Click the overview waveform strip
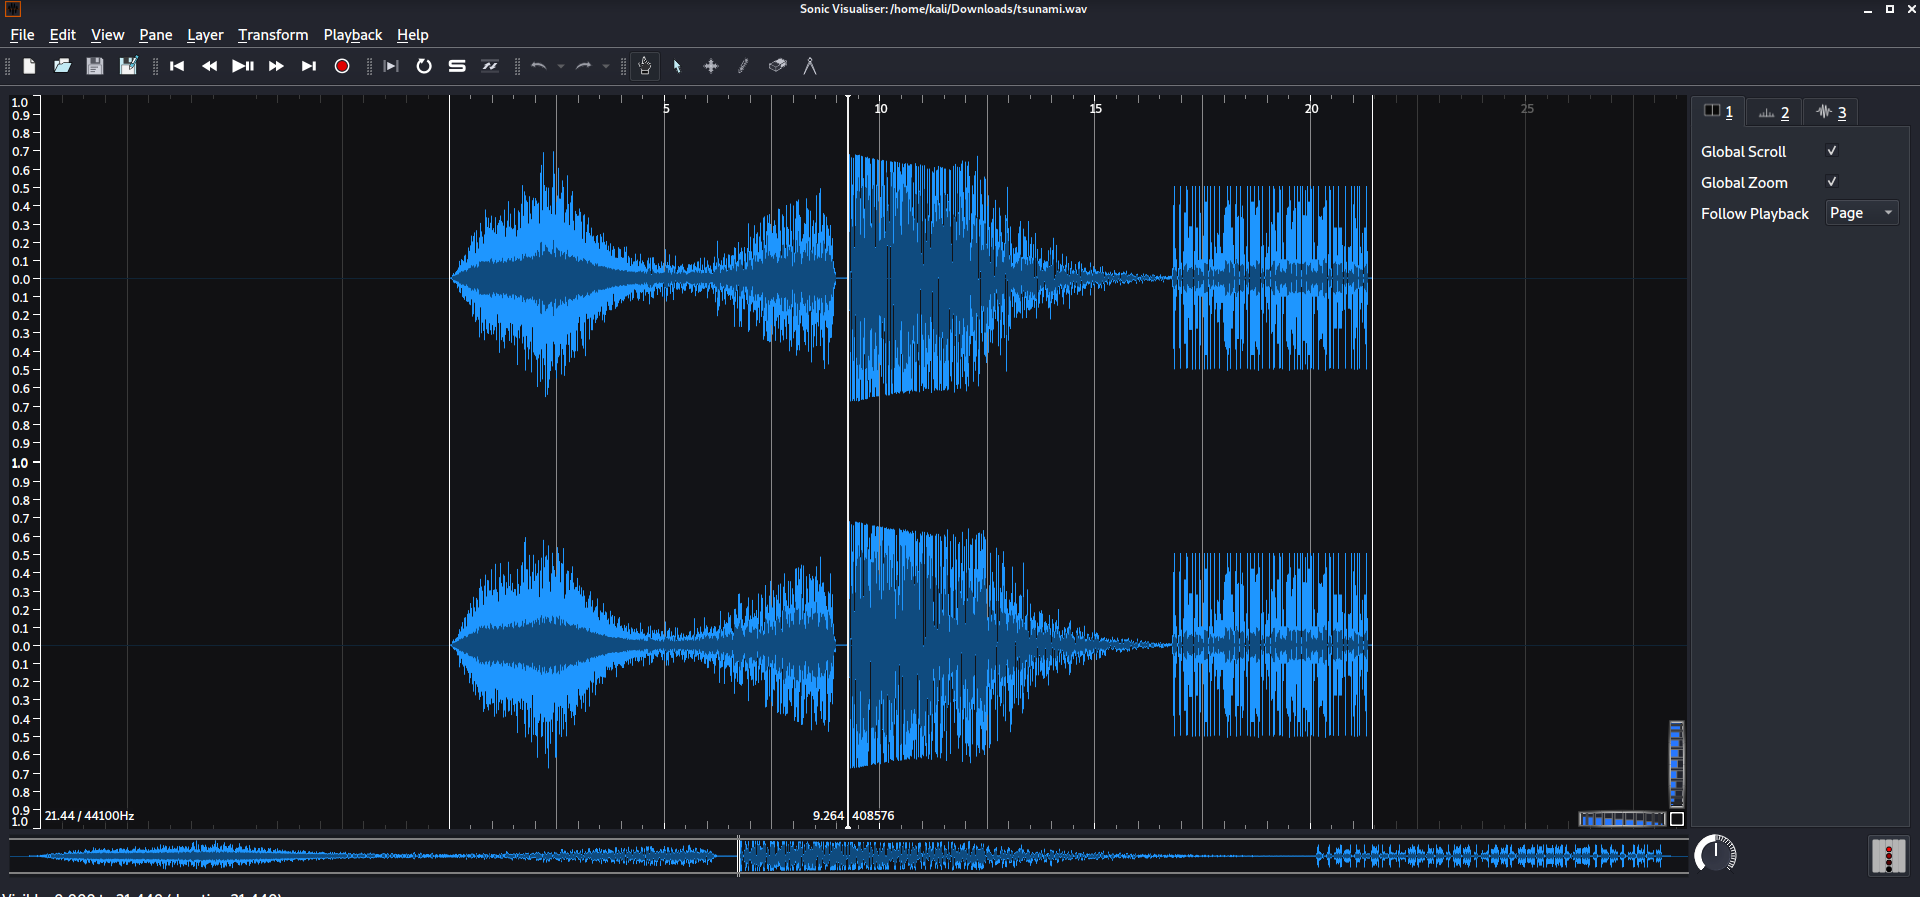Viewport: 1920px width, 897px height. pyautogui.click(x=848, y=856)
